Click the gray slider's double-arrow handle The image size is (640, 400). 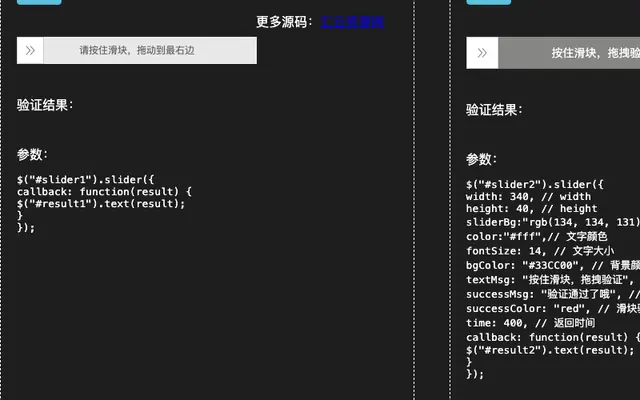482,53
